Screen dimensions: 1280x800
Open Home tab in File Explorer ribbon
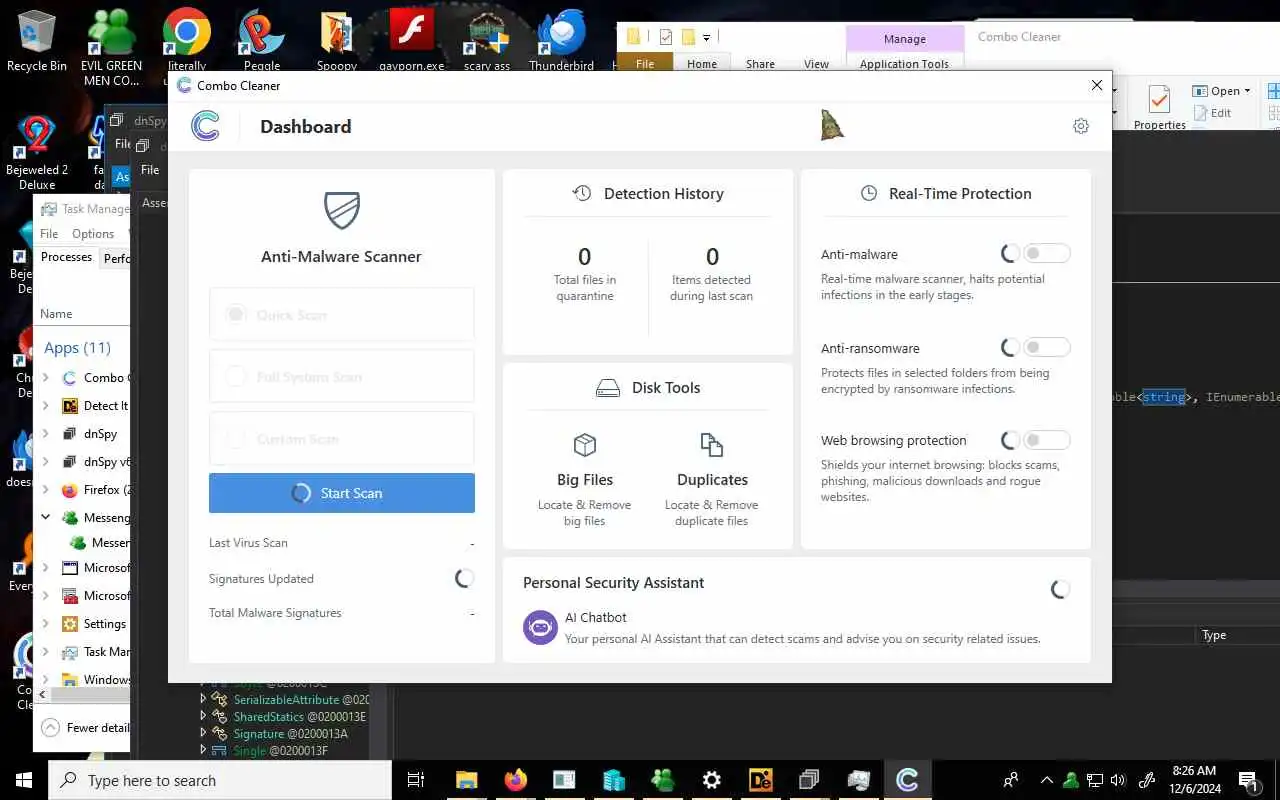click(701, 64)
